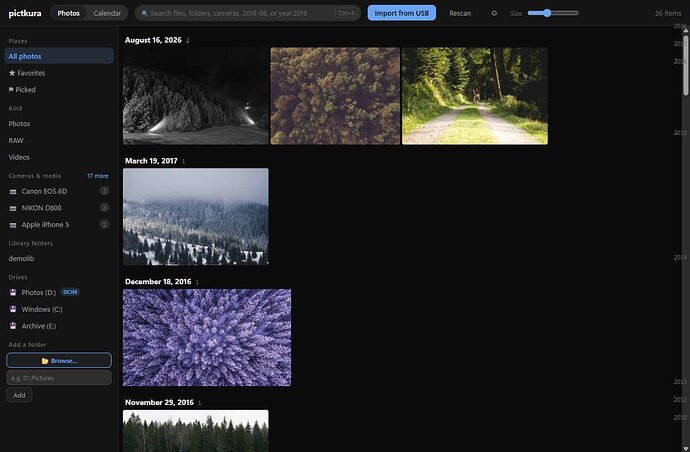Screen dimensions: 690x452
Task: Filter by RAW kind
Action: [x=59, y=140]
